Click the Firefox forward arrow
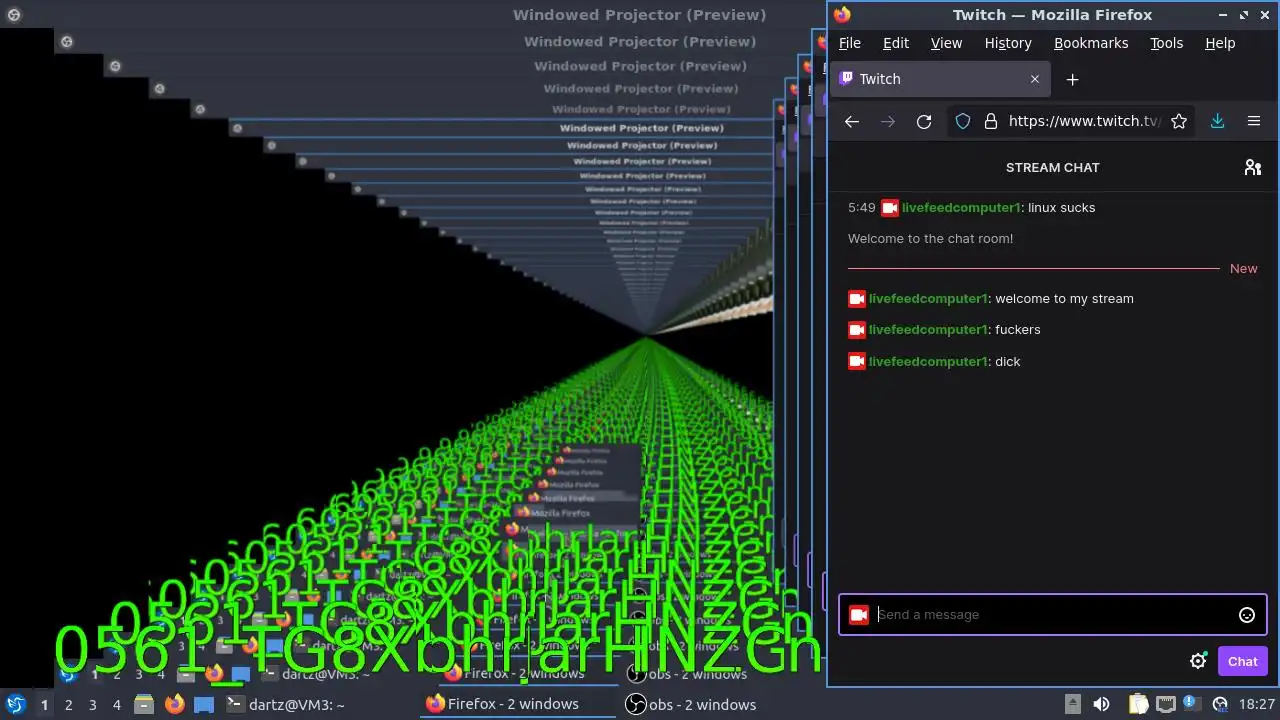Viewport: 1280px width, 720px height. tap(888, 121)
